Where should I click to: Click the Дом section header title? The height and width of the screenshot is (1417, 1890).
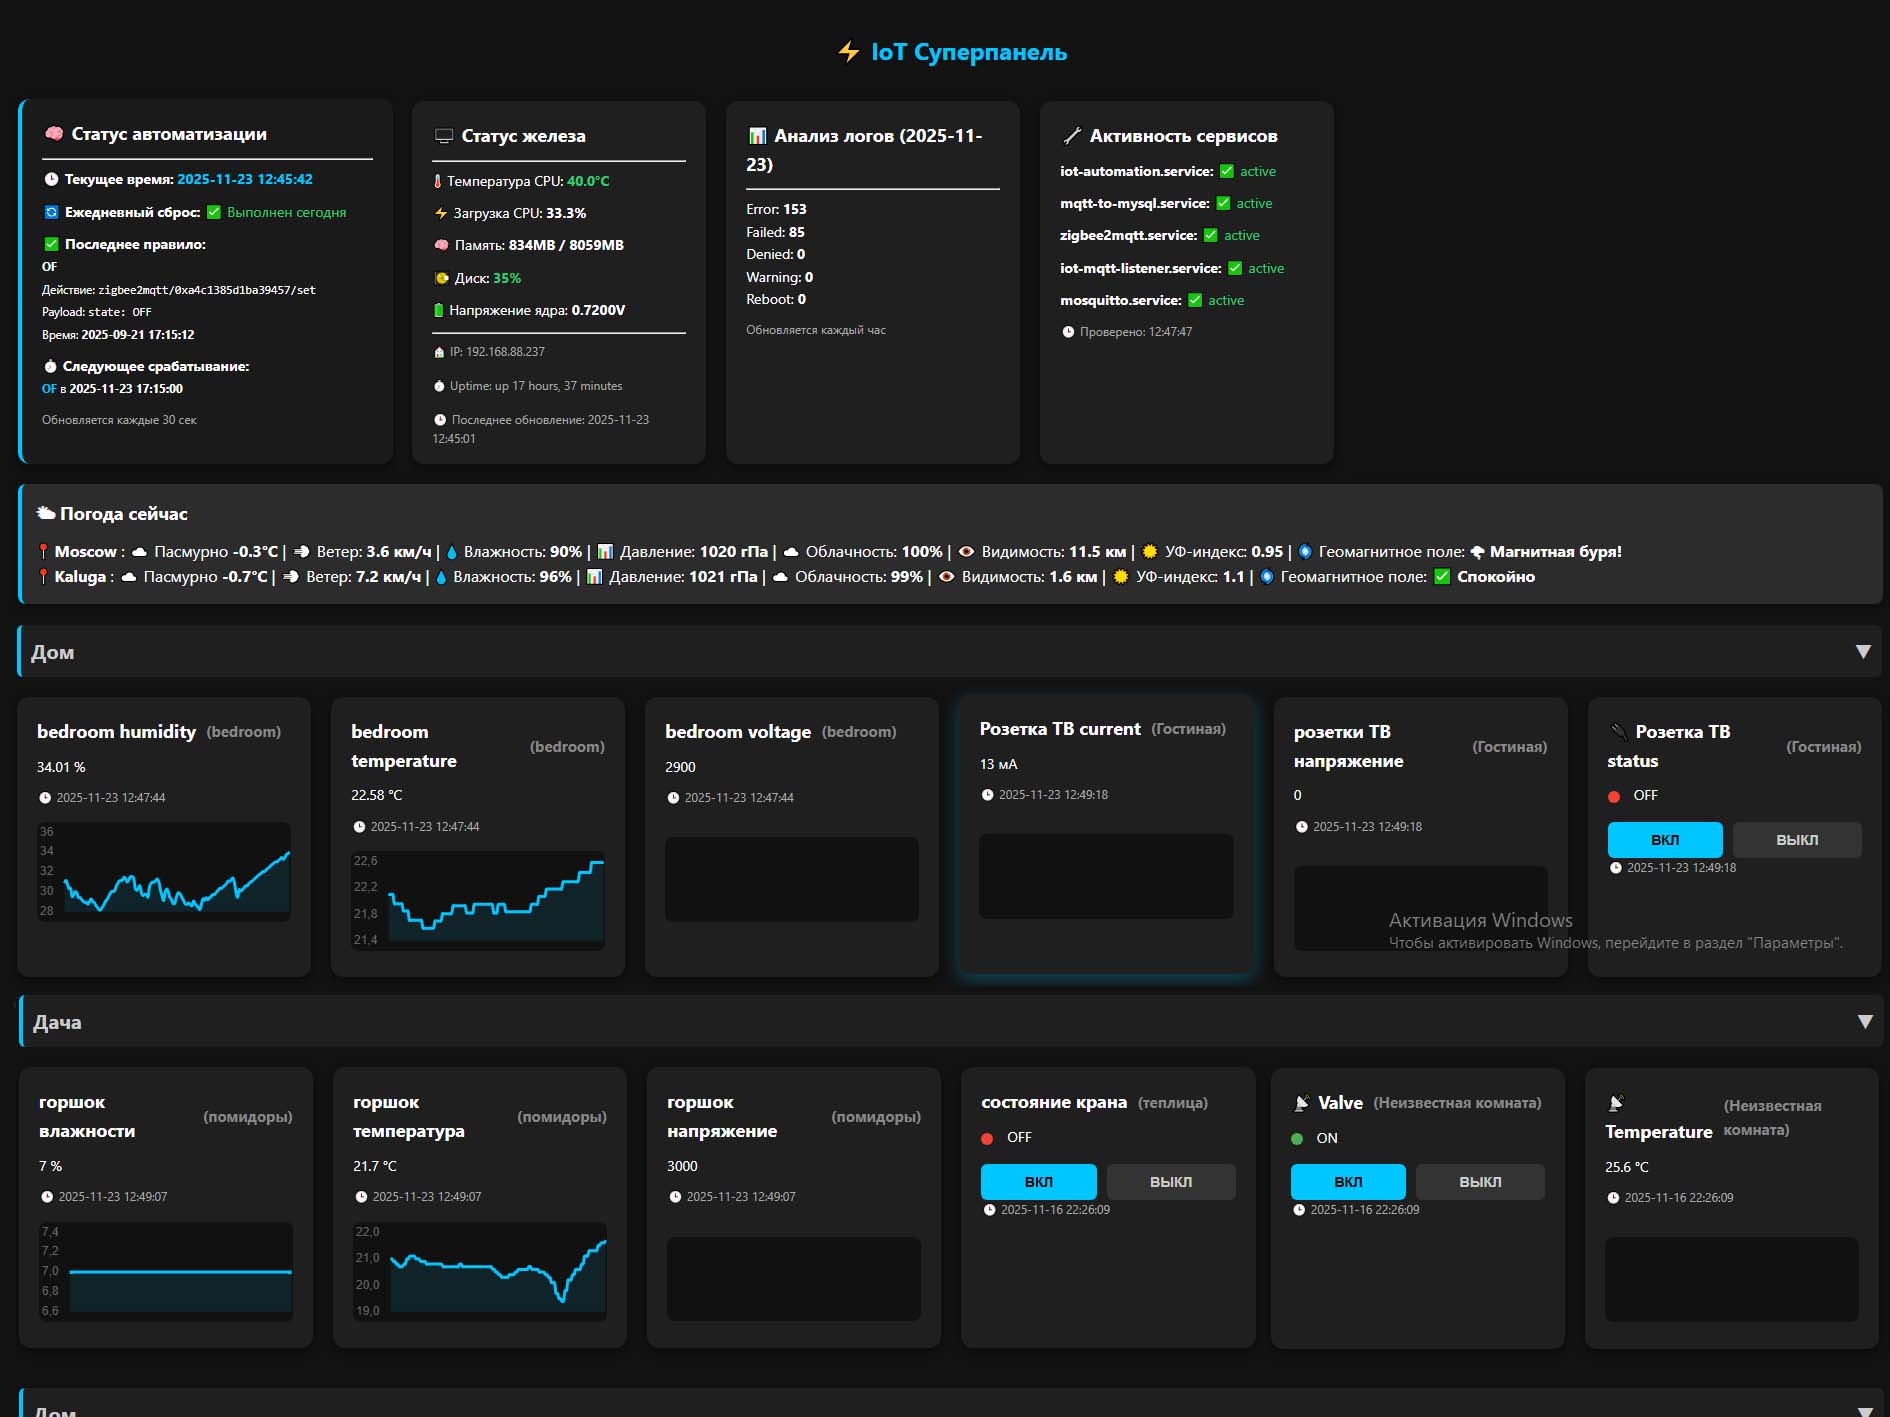(53, 652)
